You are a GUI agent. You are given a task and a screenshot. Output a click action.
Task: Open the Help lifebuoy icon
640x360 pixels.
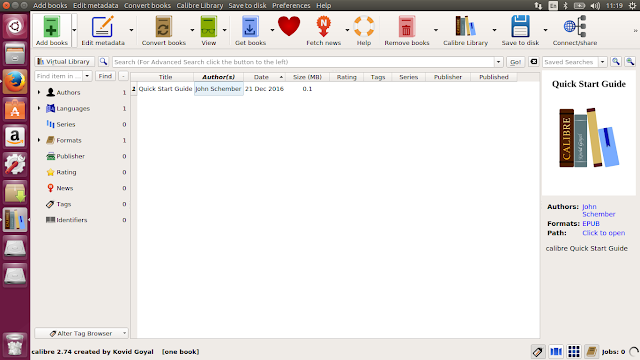pos(364,27)
